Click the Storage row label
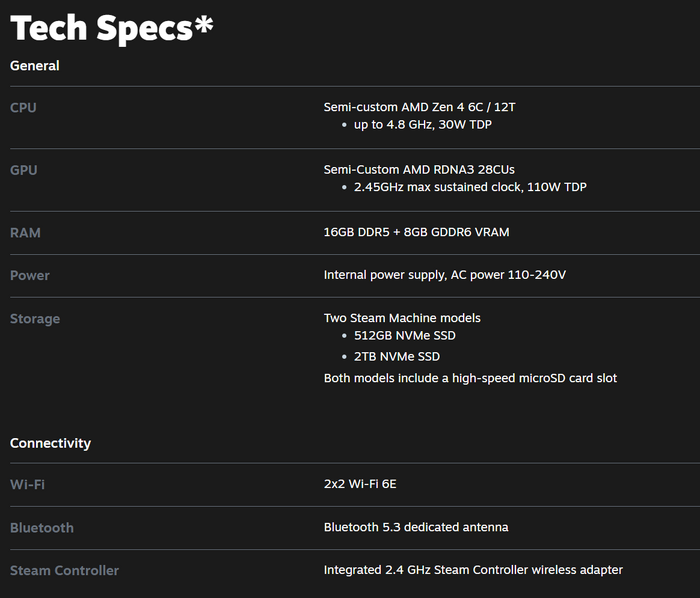The height and width of the screenshot is (598, 700). click(35, 319)
